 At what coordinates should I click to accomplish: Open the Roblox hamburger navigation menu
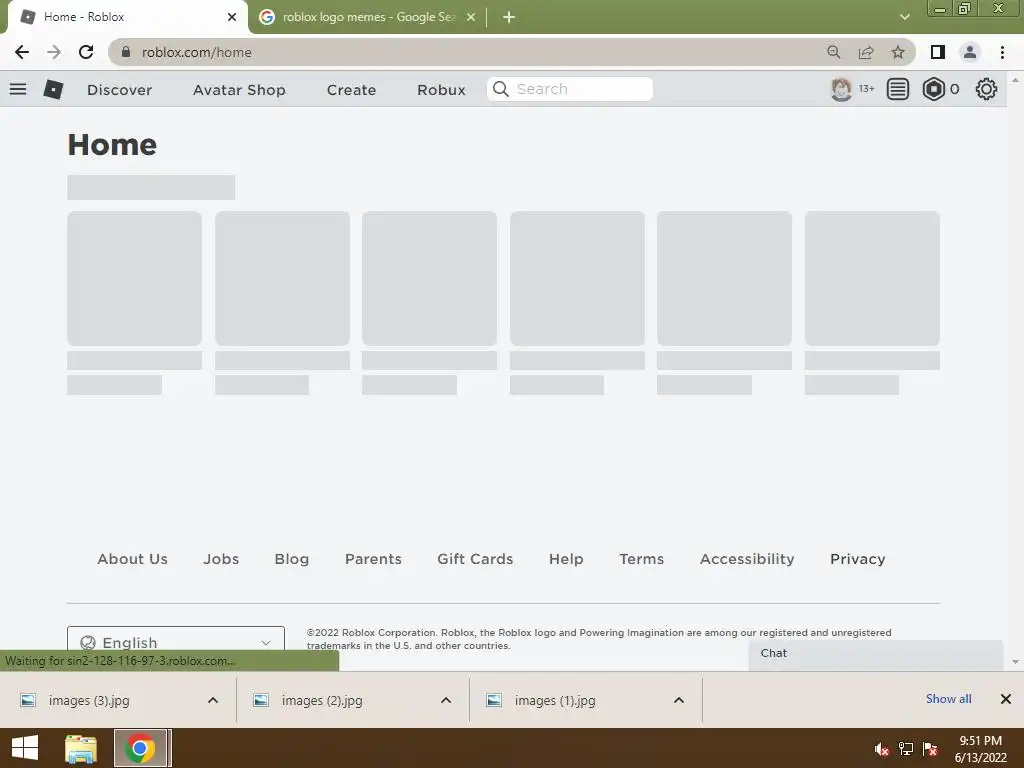18,89
